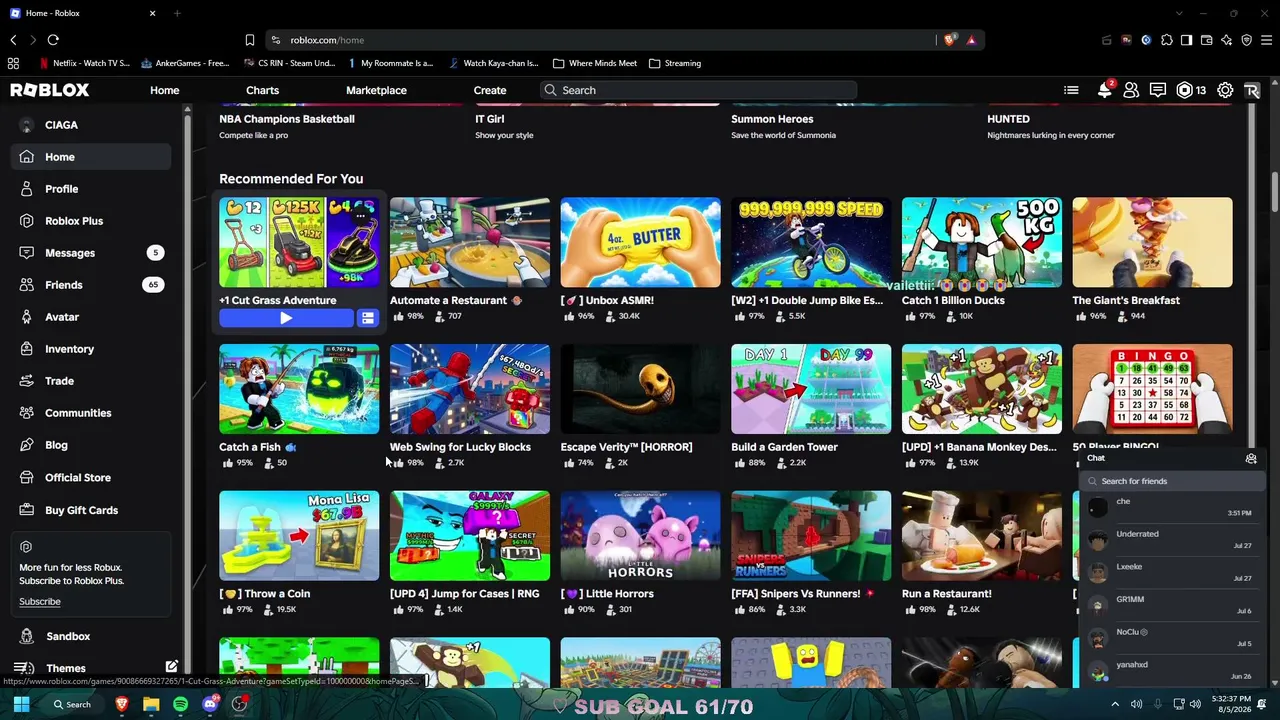Click the RoPro extension icon in the Roblox header
1280x720 pixels.
tap(1252, 90)
